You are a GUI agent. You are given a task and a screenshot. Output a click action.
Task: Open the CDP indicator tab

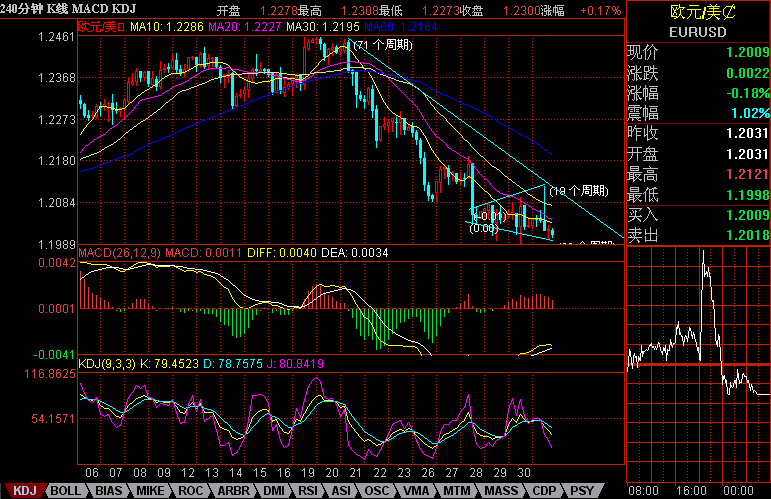coord(544,491)
